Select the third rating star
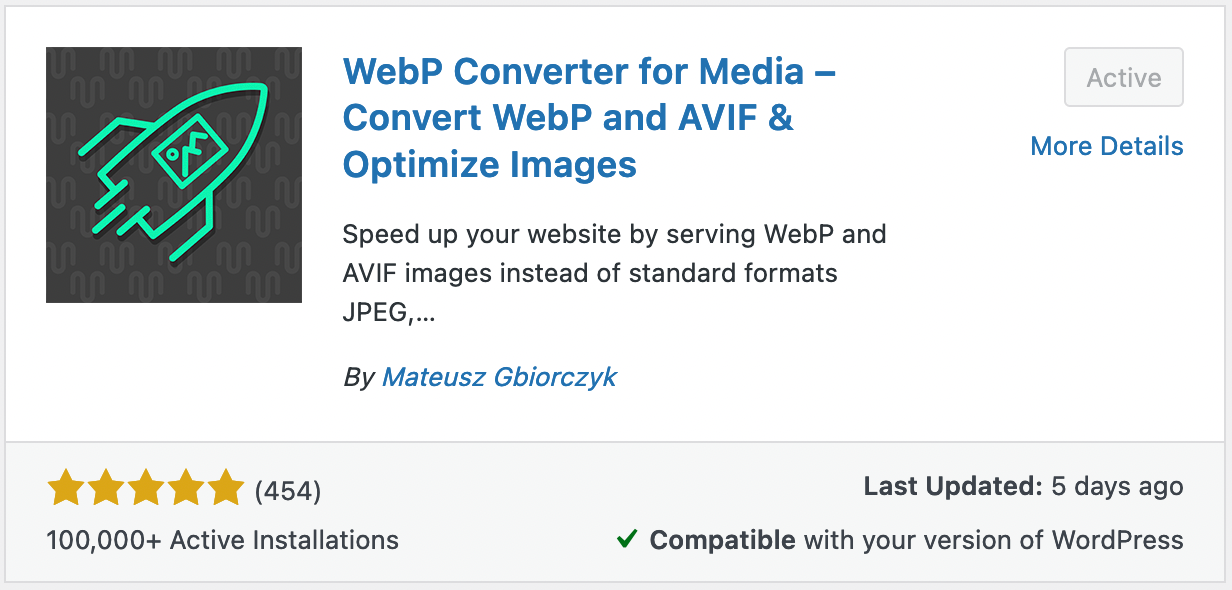This screenshot has height=590, width=1232. pos(146,489)
